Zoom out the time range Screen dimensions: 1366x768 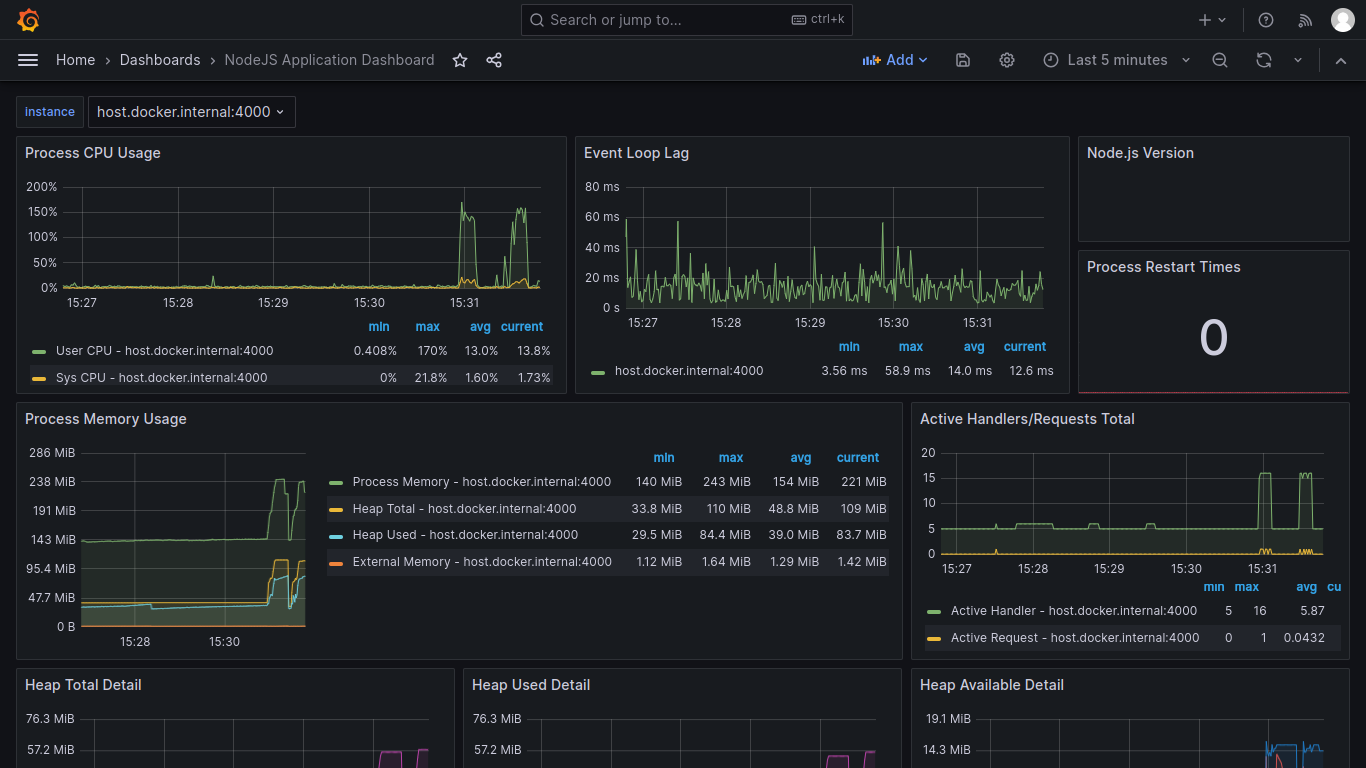1220,60
